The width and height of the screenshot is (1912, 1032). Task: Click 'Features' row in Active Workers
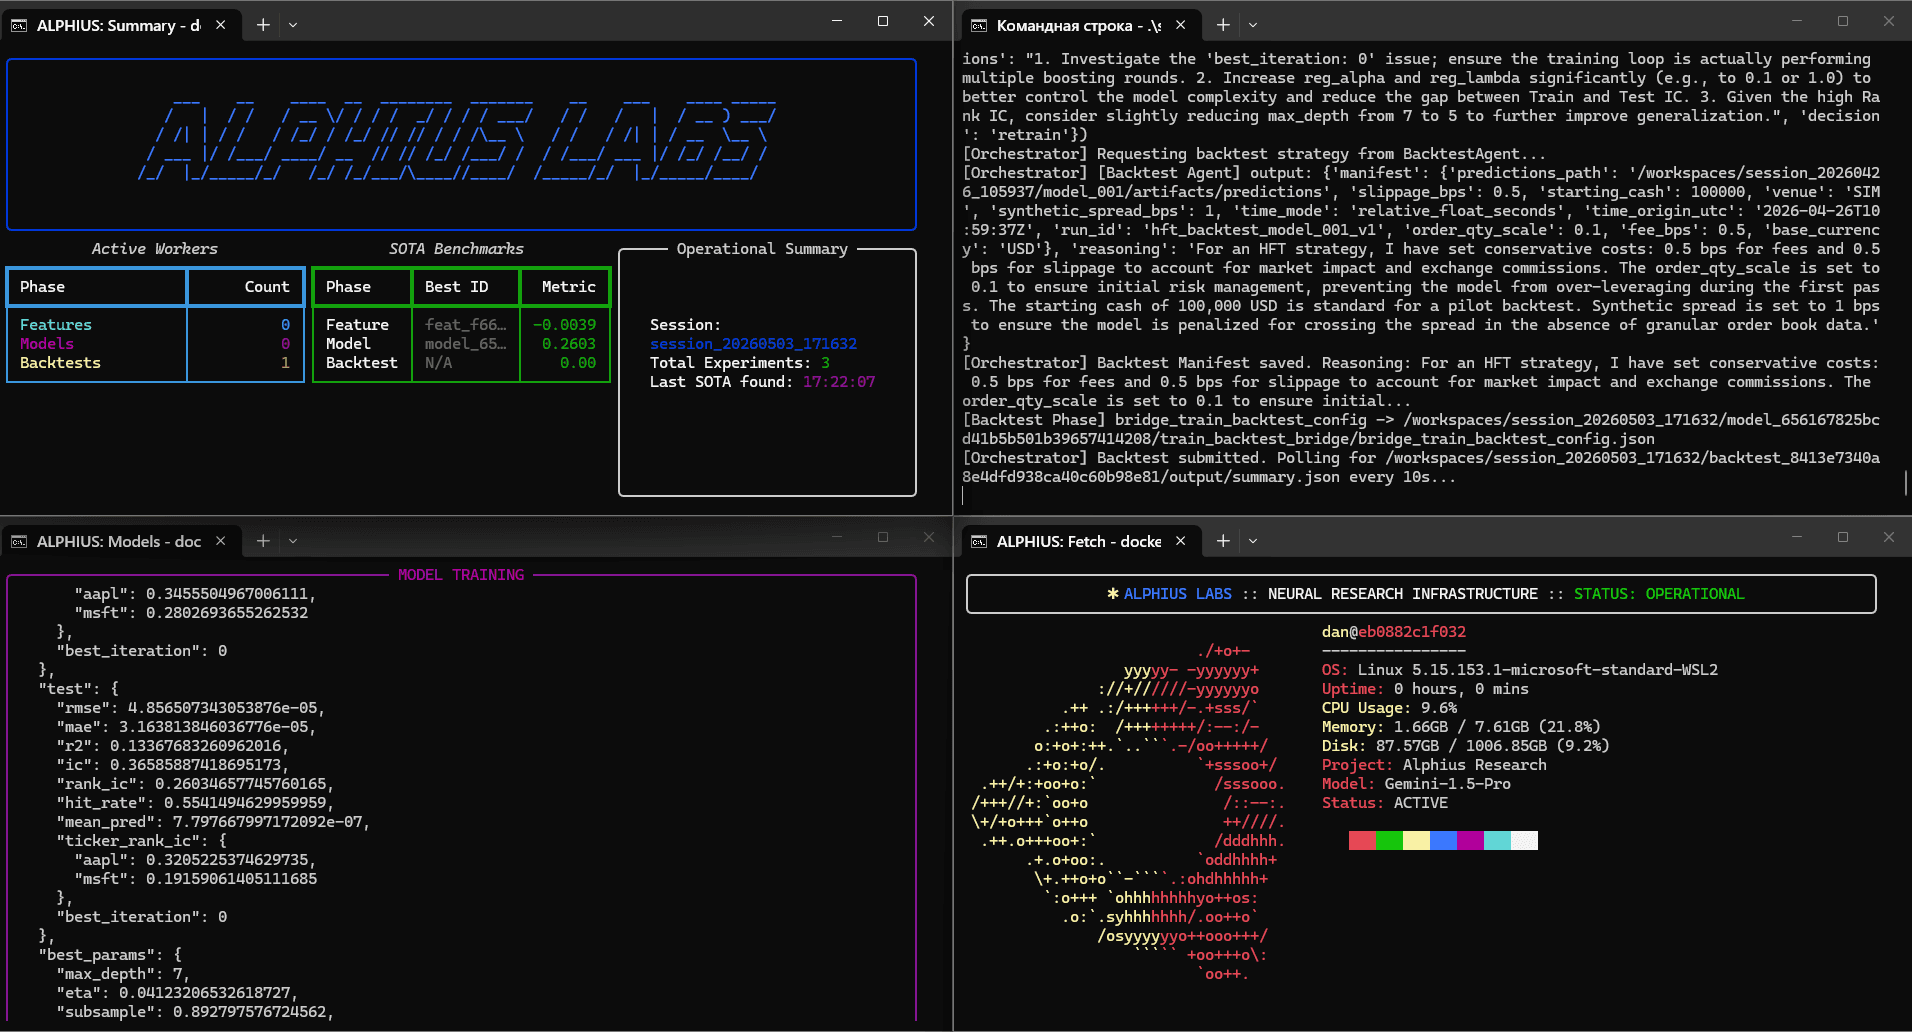coord(155,325)
